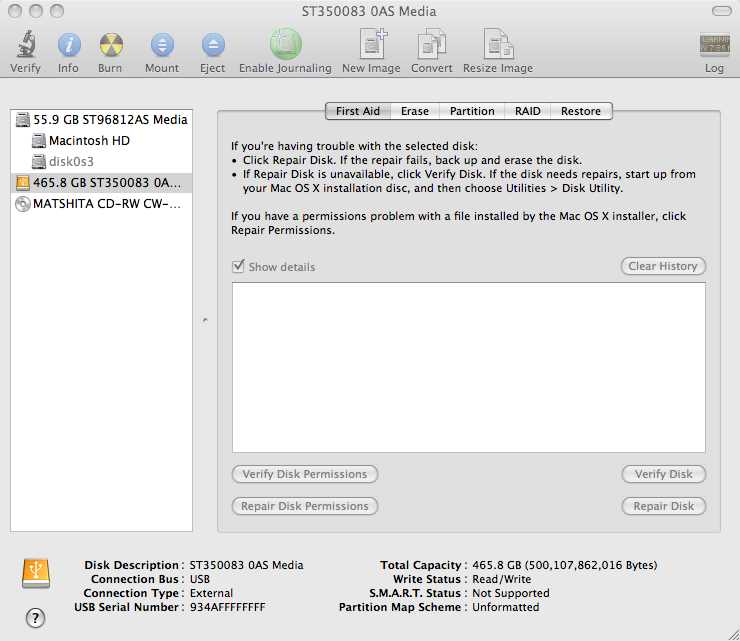Click the Repair Disk button
The image size is (740, 641).
coord(664,506)
